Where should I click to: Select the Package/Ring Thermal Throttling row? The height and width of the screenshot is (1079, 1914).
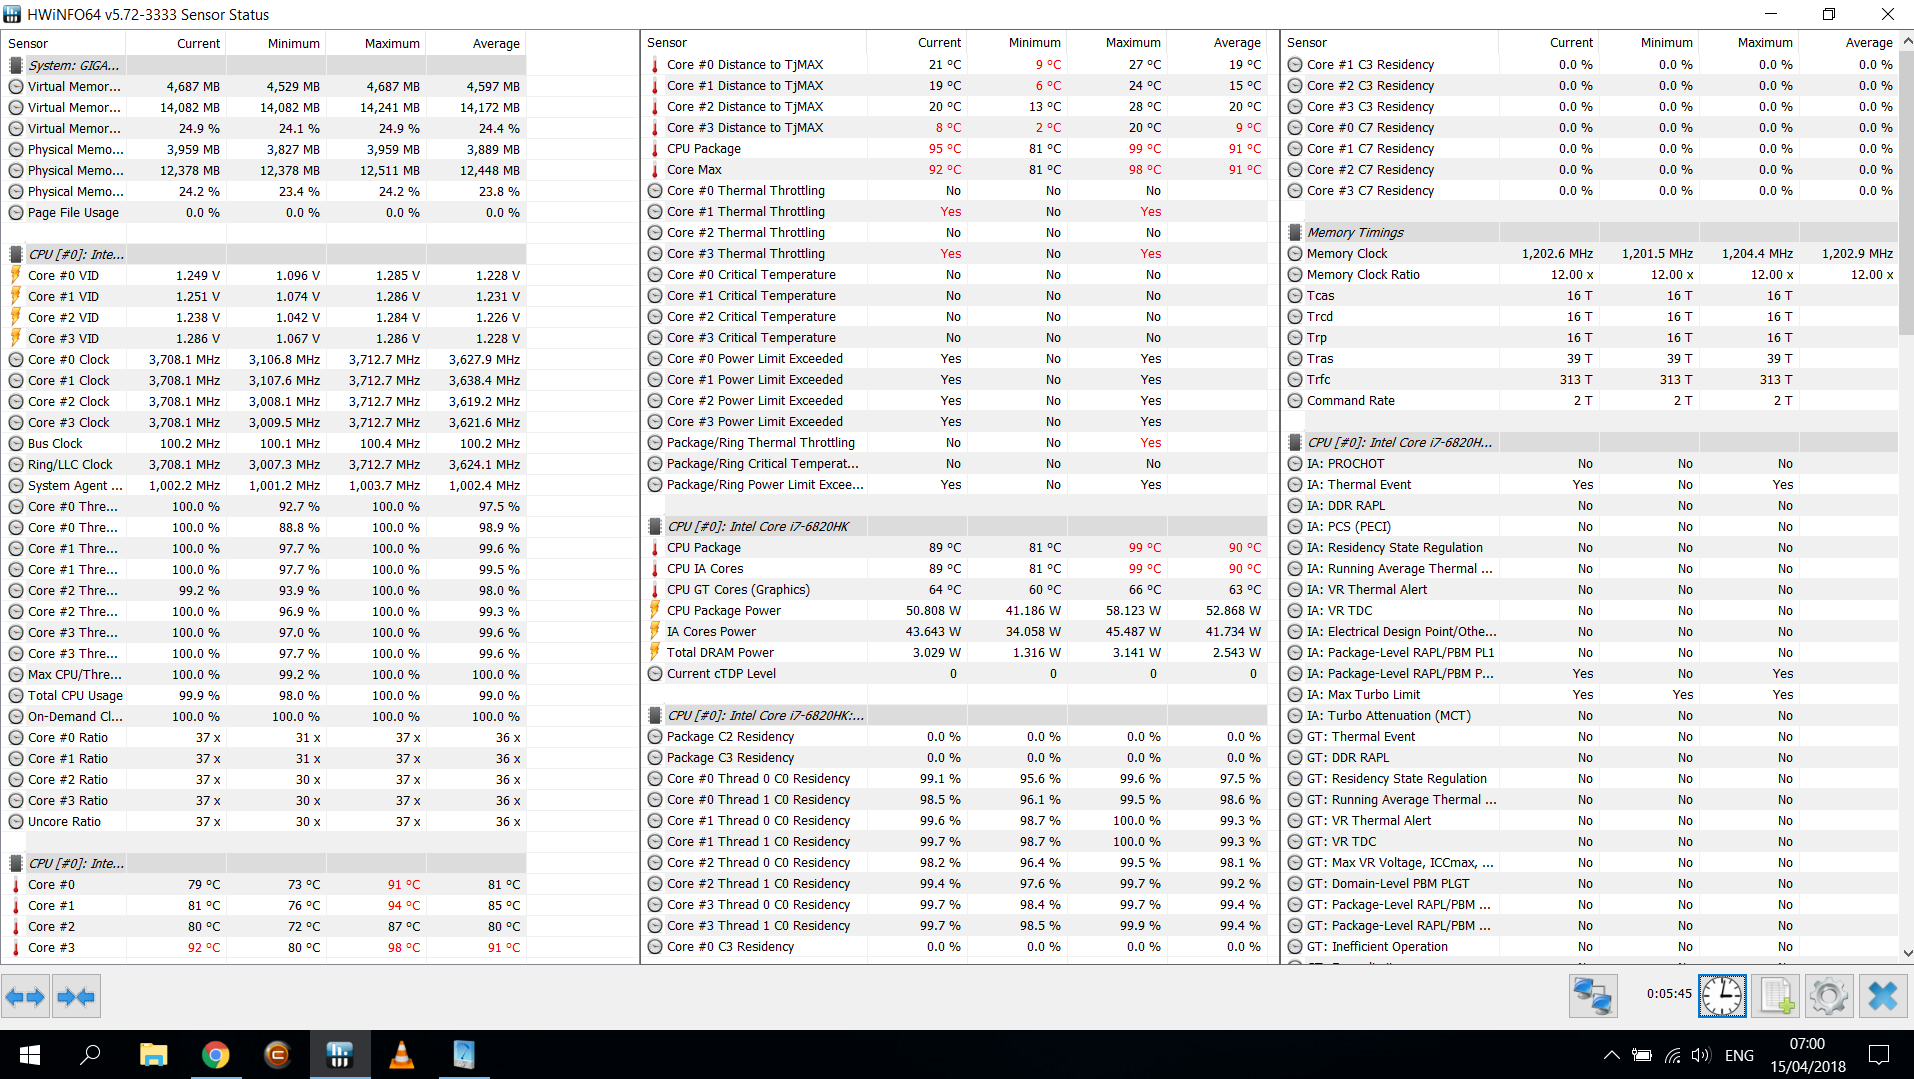click(955, 442)
